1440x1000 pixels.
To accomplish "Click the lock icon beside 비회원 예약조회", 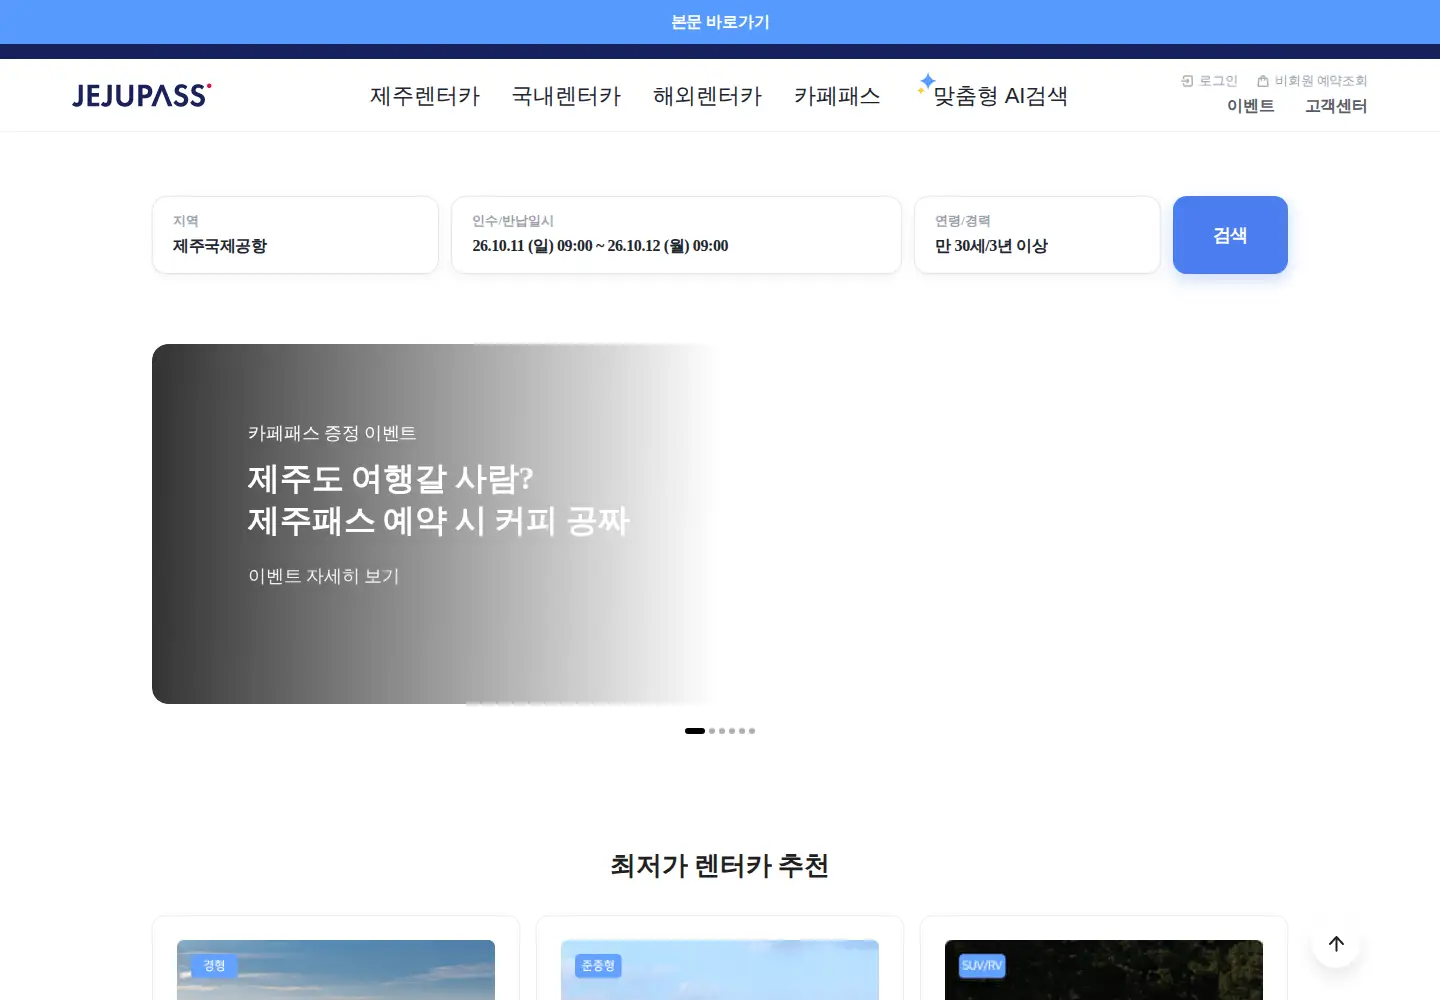I will click(1263, 81).
